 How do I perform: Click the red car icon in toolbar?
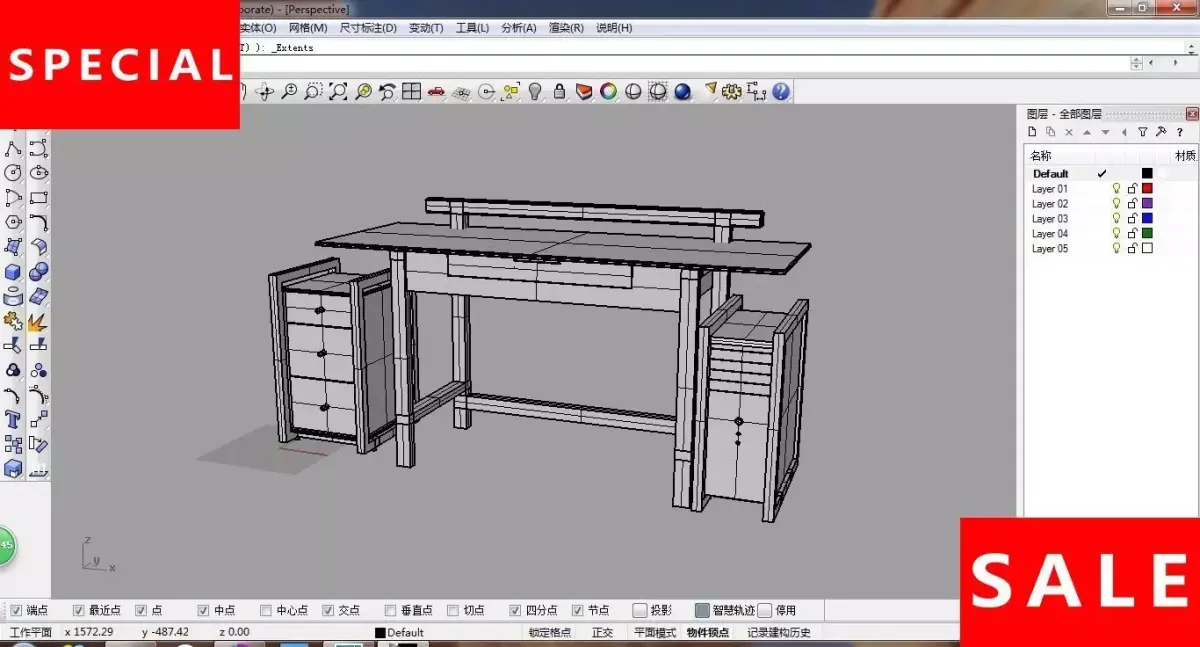point(436,91)
